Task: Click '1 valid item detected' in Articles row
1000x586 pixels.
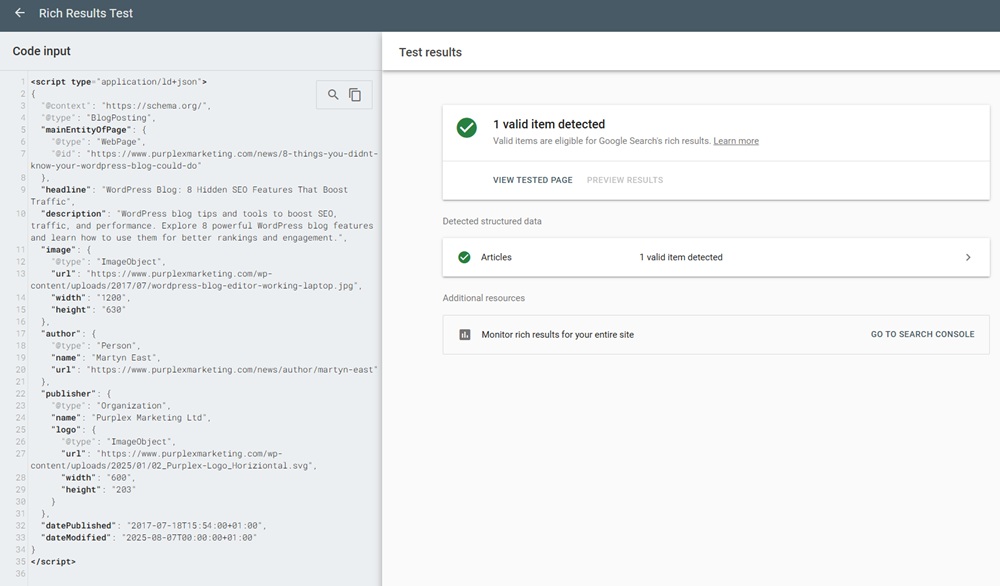Action: click(681, 257)
